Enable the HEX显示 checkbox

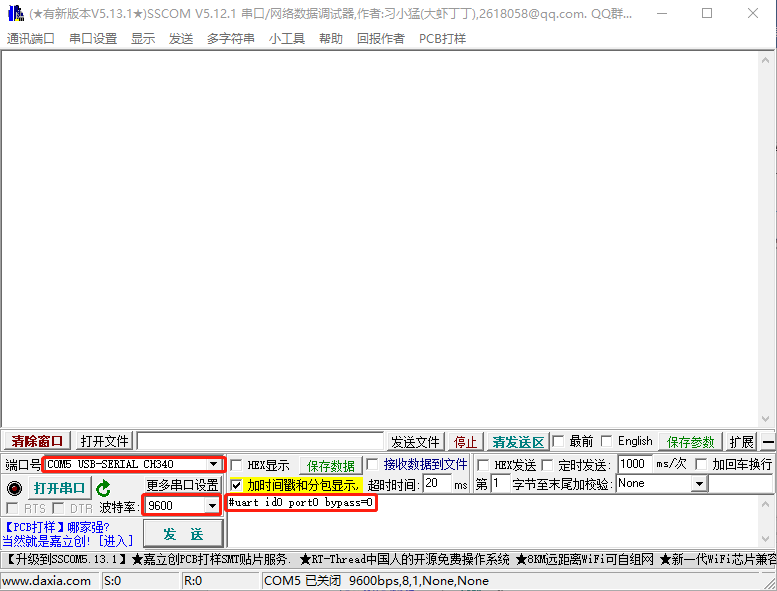click(x=237, y=465)
